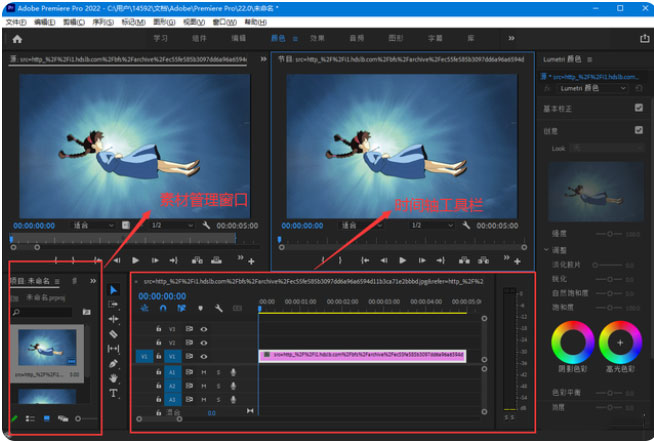This screenshot has height=442, width=654.
Task: Expand the project panel overflow chevrons
Action: 93,281
